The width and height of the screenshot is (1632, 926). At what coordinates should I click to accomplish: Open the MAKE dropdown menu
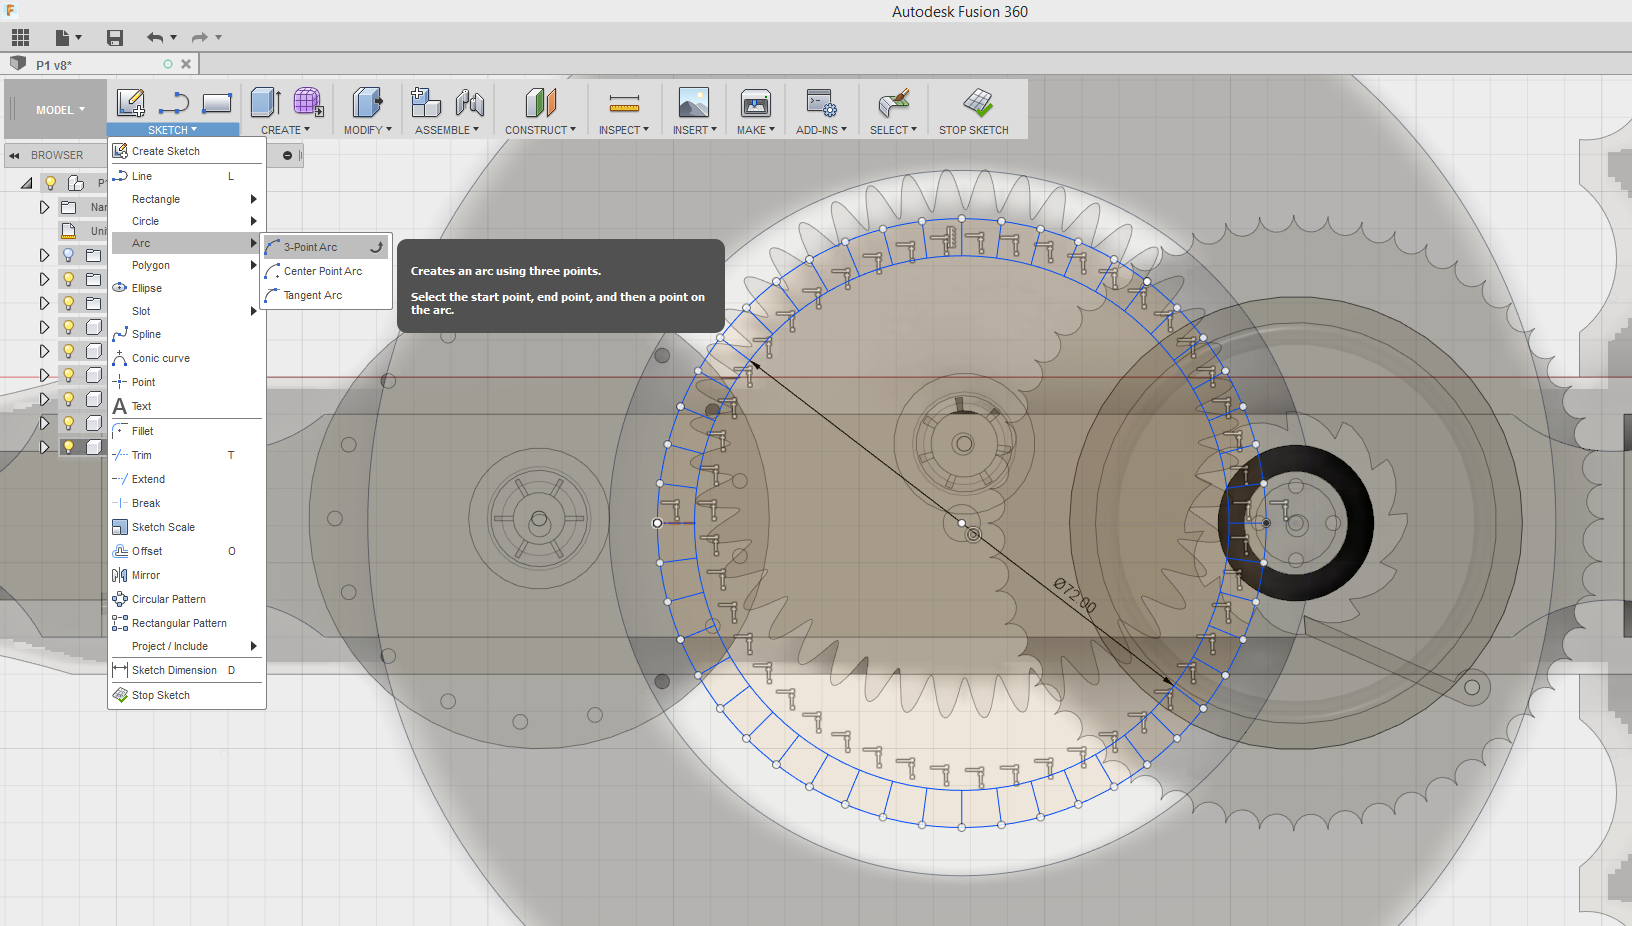[756, 130]
